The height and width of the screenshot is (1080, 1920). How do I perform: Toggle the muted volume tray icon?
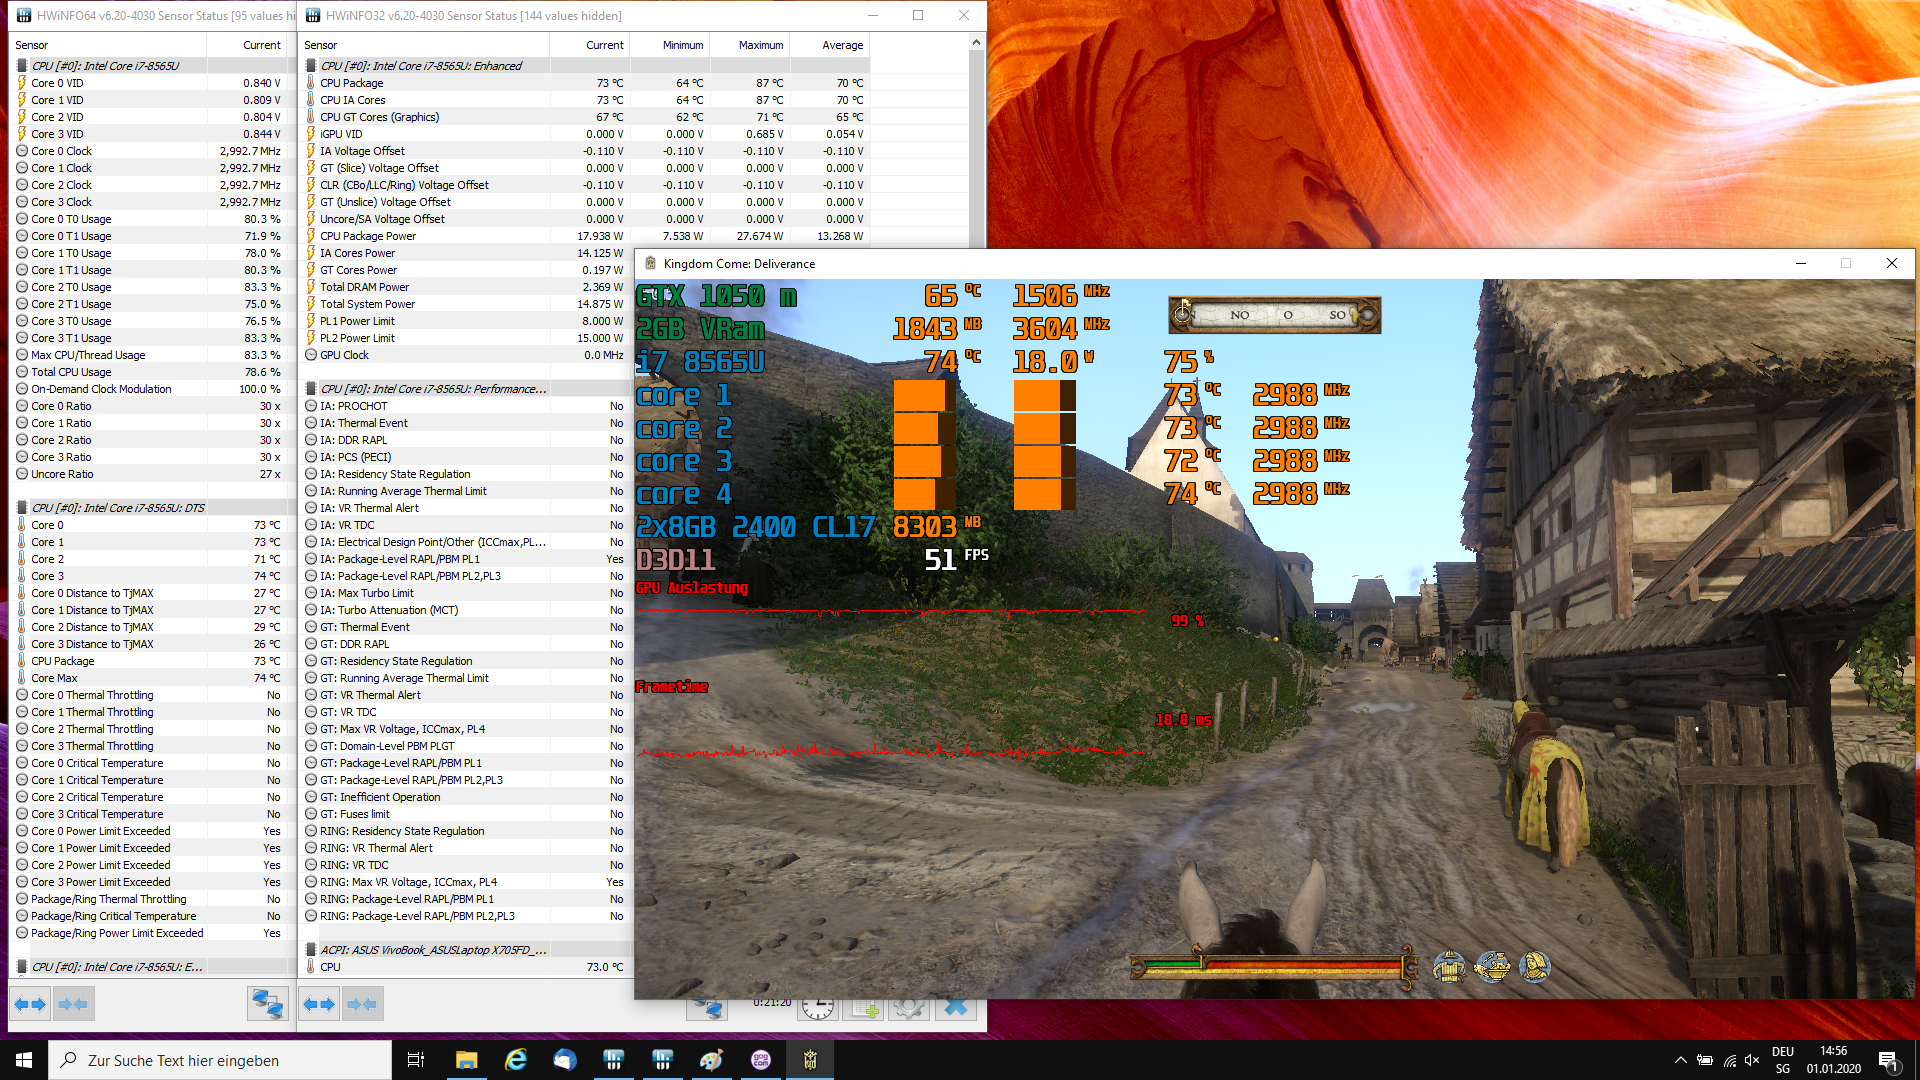pos(1752,1060)
